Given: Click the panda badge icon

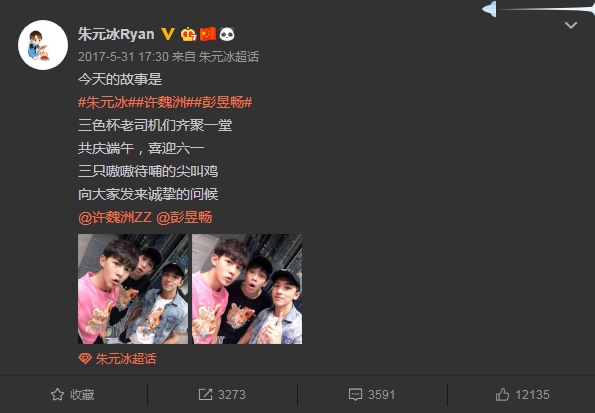Looking at the screenshot, I should tap(227, 34).
